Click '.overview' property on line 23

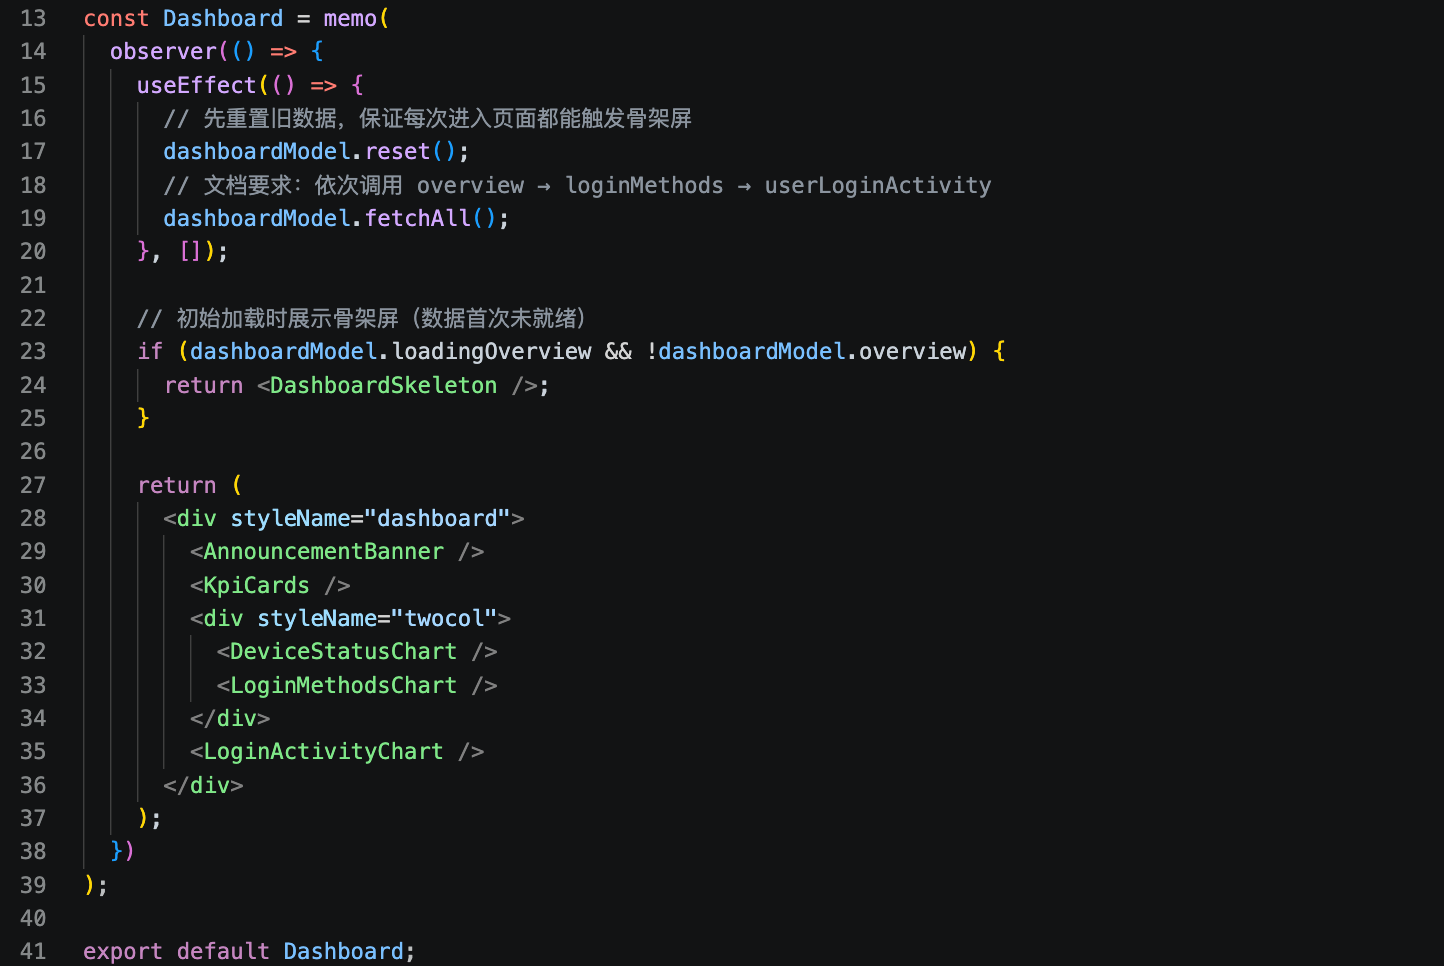pyautogui.click(x=907, y=351)
